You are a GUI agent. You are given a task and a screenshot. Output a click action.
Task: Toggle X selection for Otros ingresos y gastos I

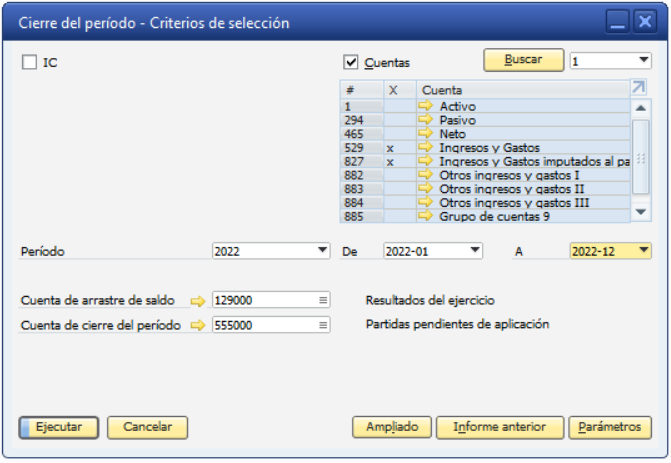click(x=400, y=175)
